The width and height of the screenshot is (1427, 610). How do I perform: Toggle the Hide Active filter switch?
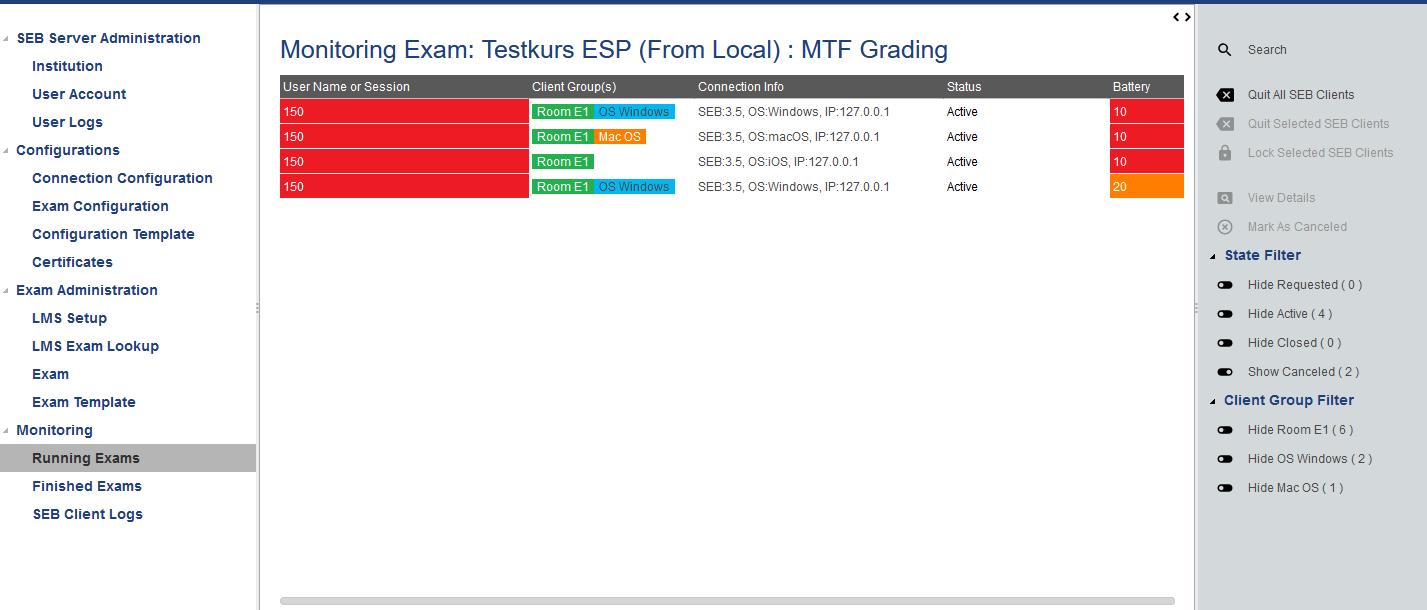click(x=1225, y=314)
